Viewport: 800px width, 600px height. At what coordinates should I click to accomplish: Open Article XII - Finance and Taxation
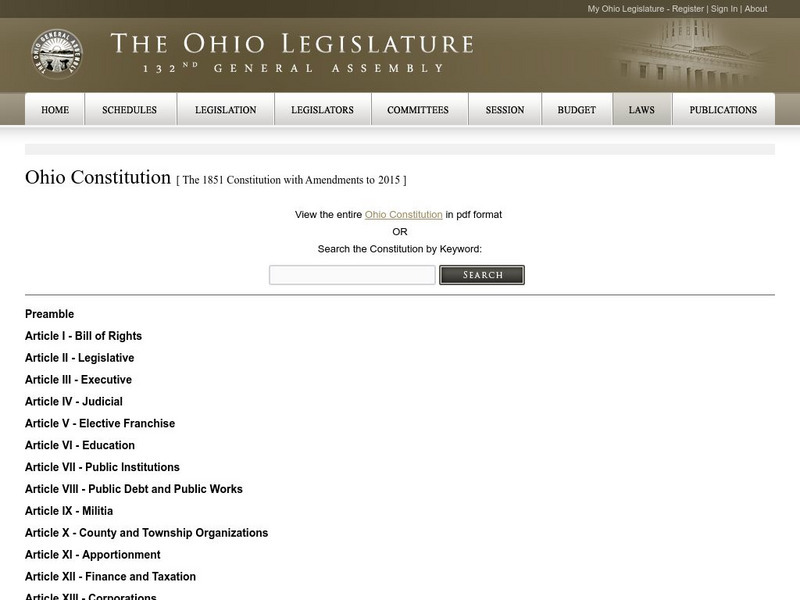(x=110, y=577)
